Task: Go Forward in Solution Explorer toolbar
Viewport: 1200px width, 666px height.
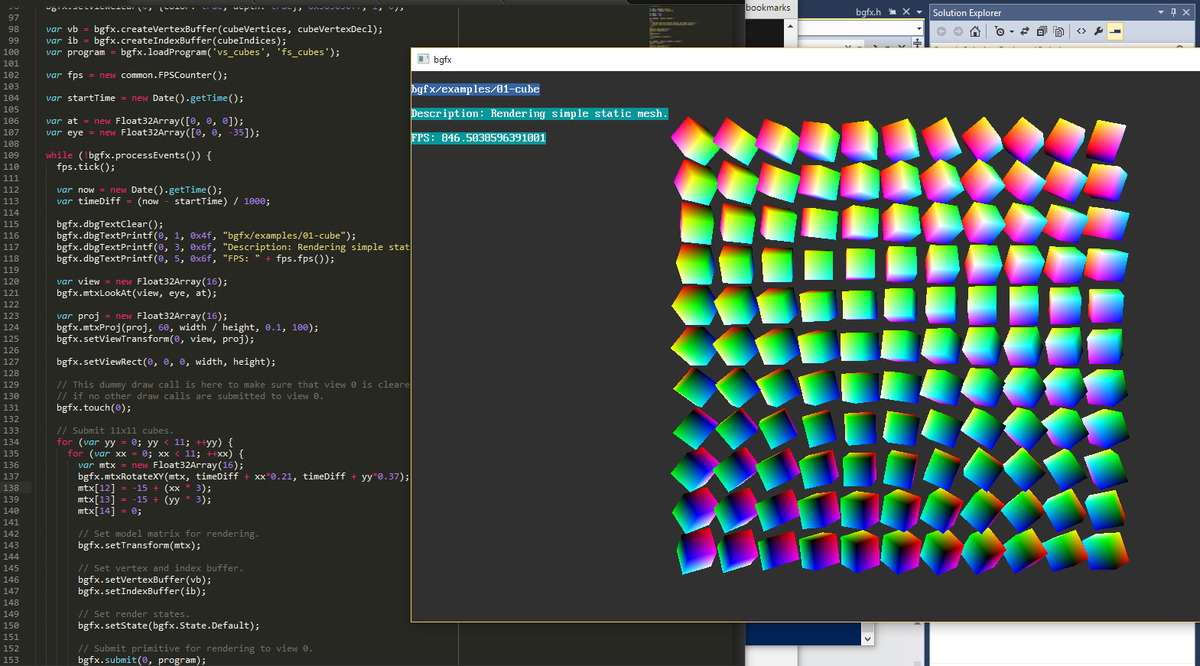Action: 958,32
